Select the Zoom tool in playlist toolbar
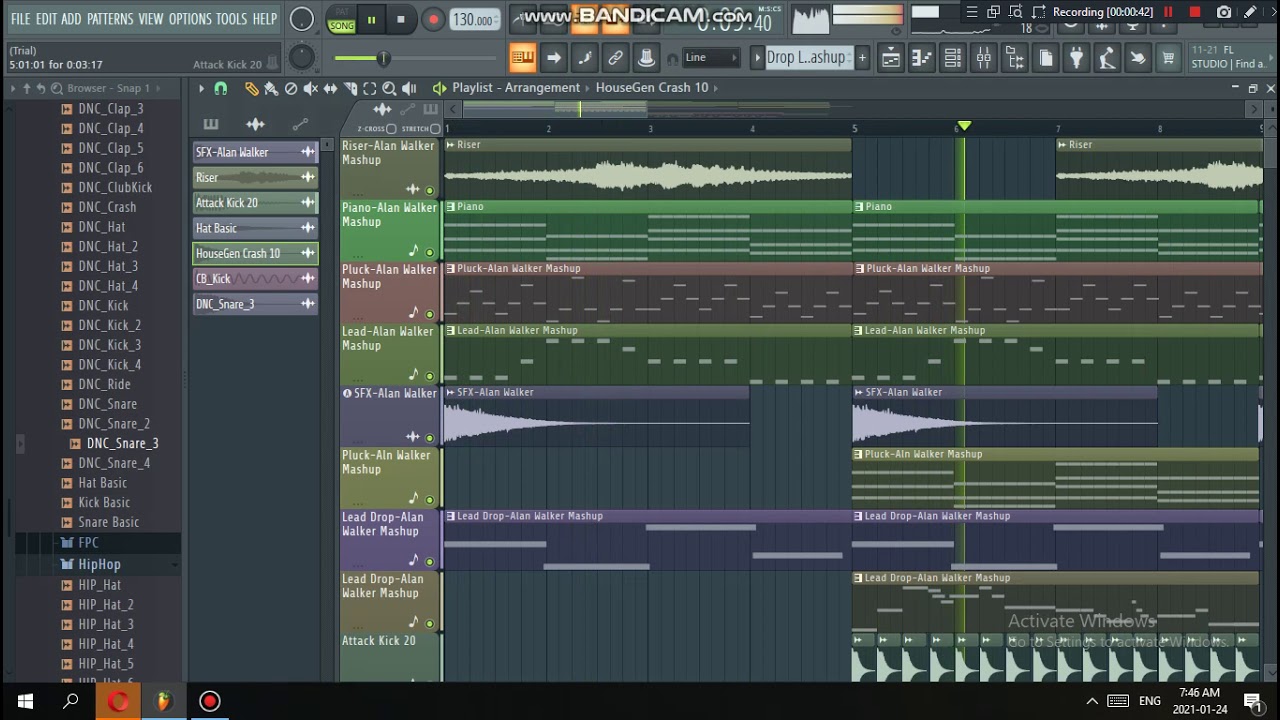1280x720 pixels. point(389,88)
